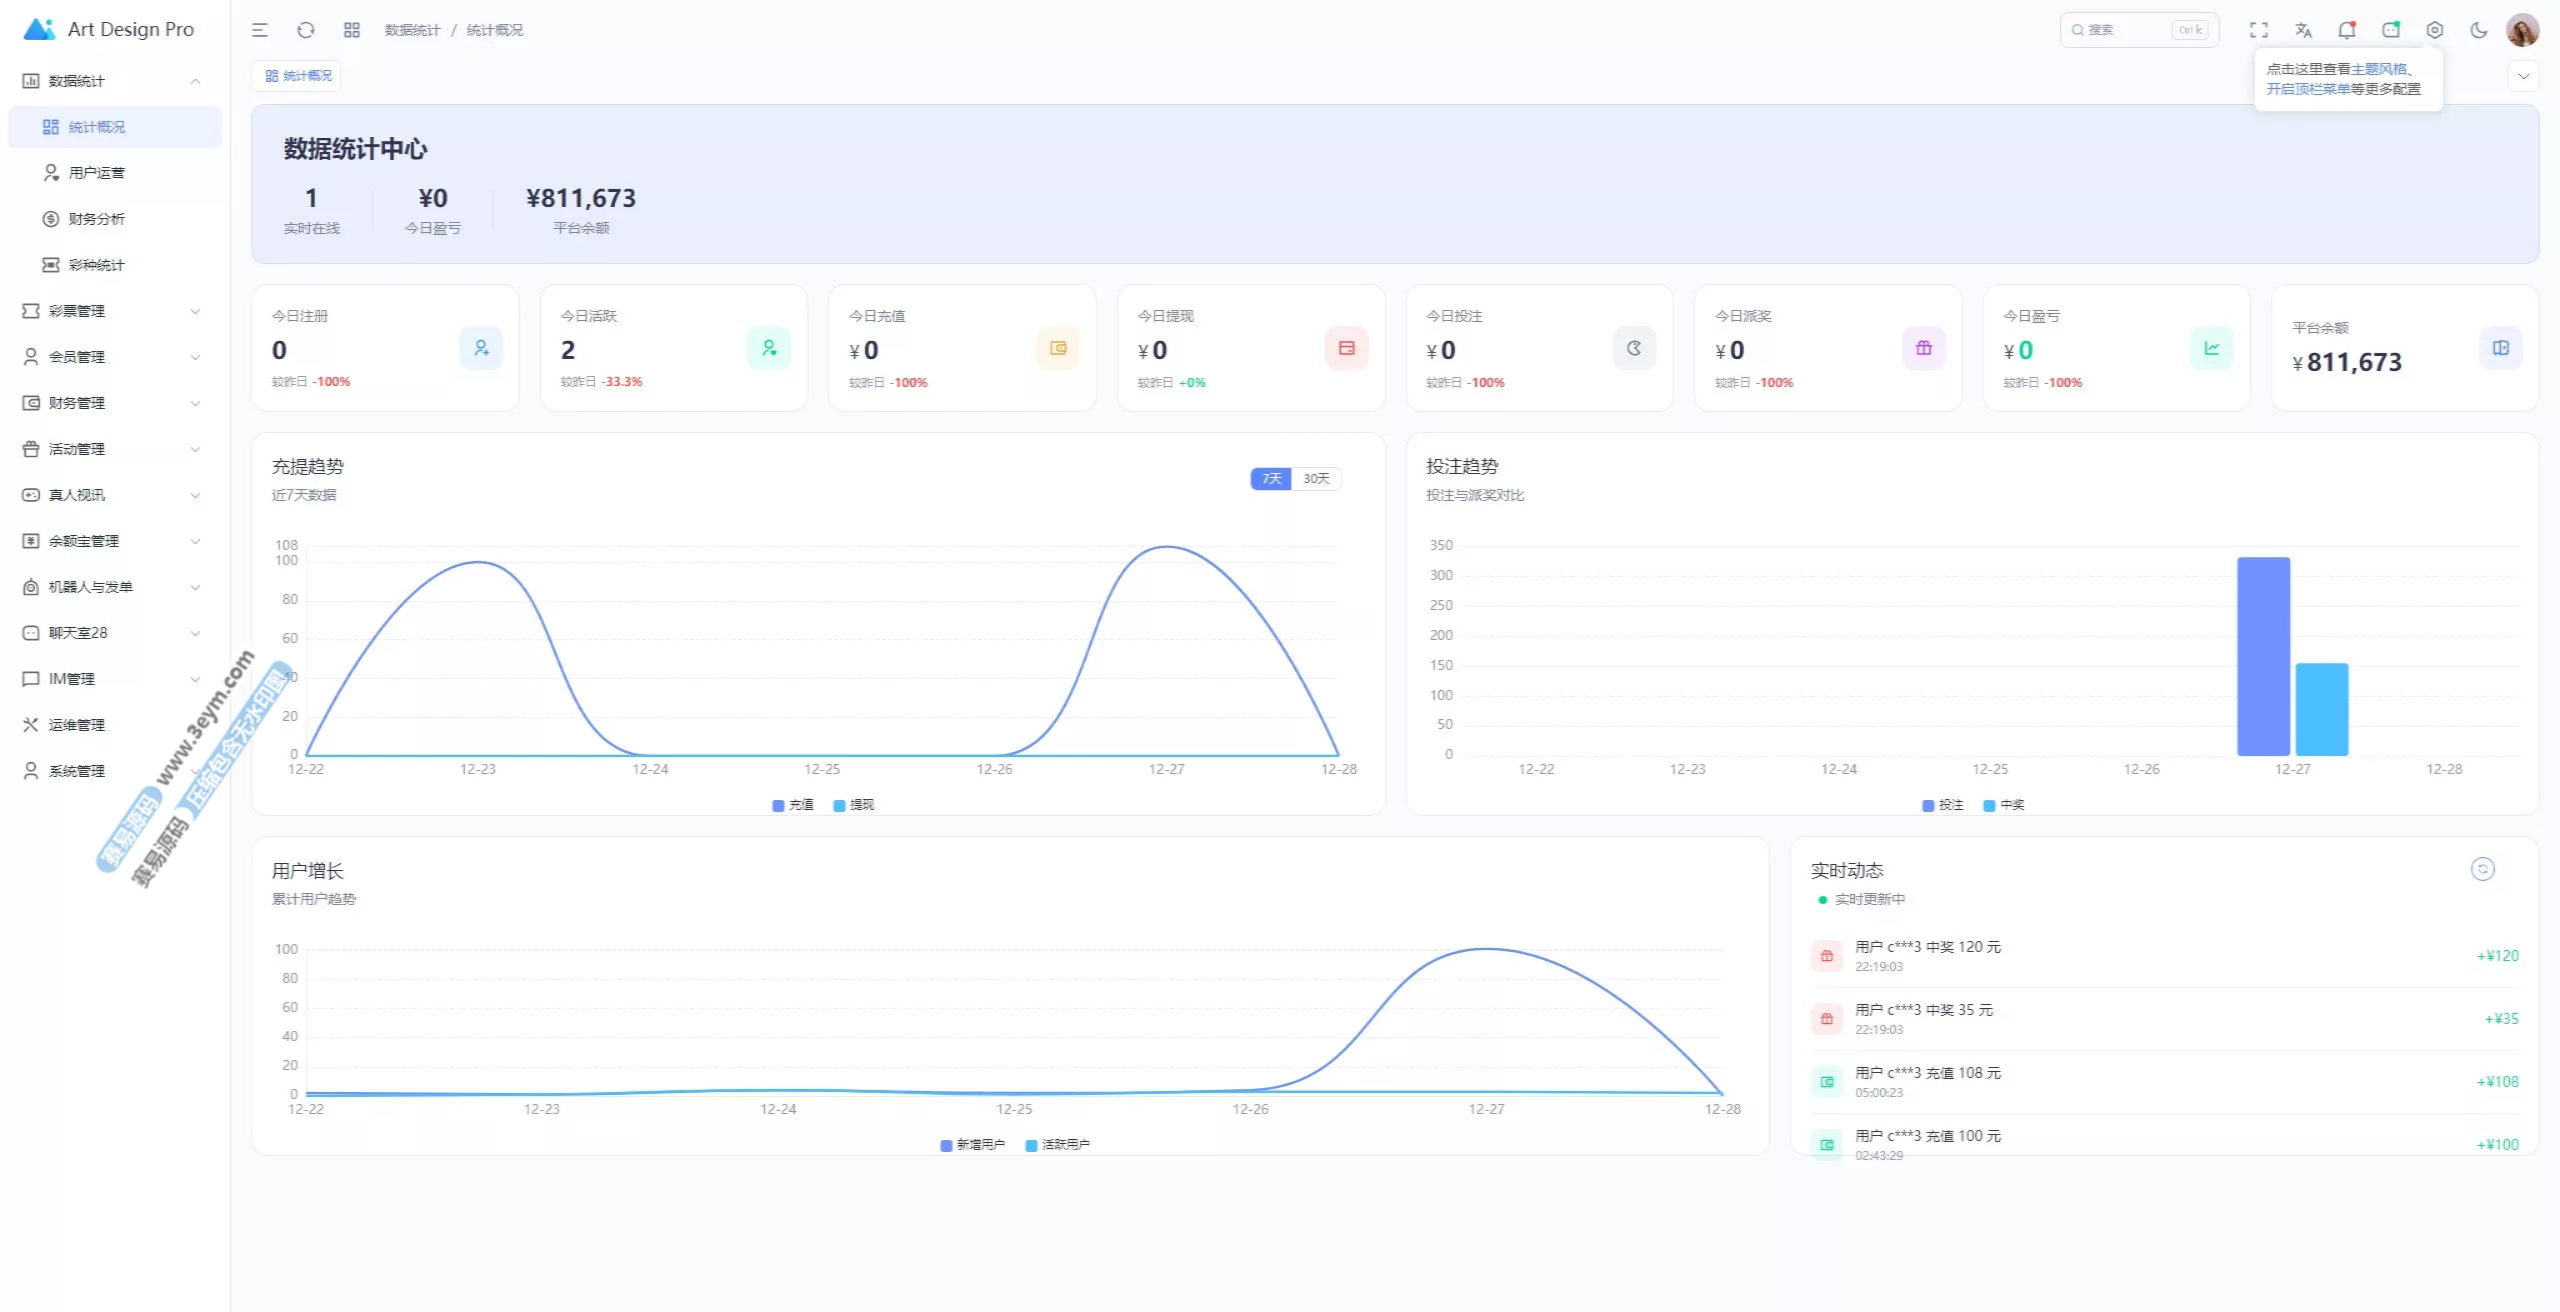The height and width of the screenshot is (1312, 2560).
Task: Open the language translation icon
Action: [2303, 30]
